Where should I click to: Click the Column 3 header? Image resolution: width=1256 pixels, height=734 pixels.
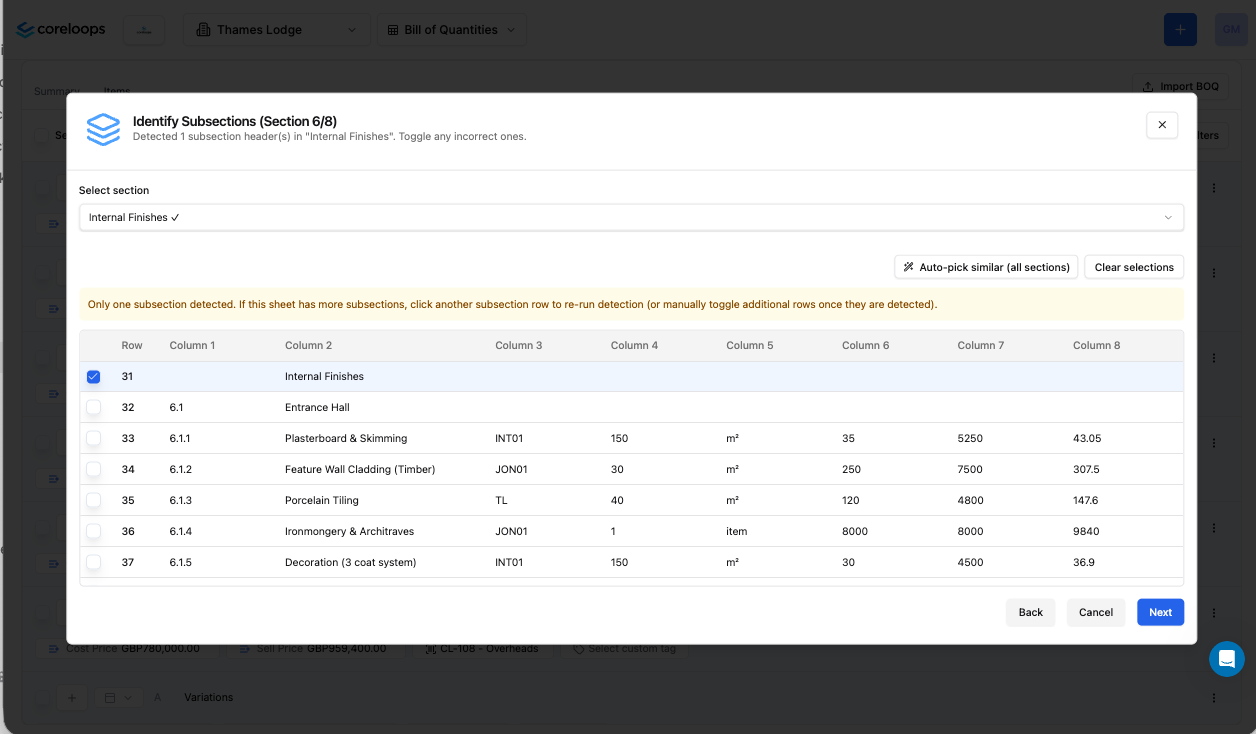coord(519,346)
